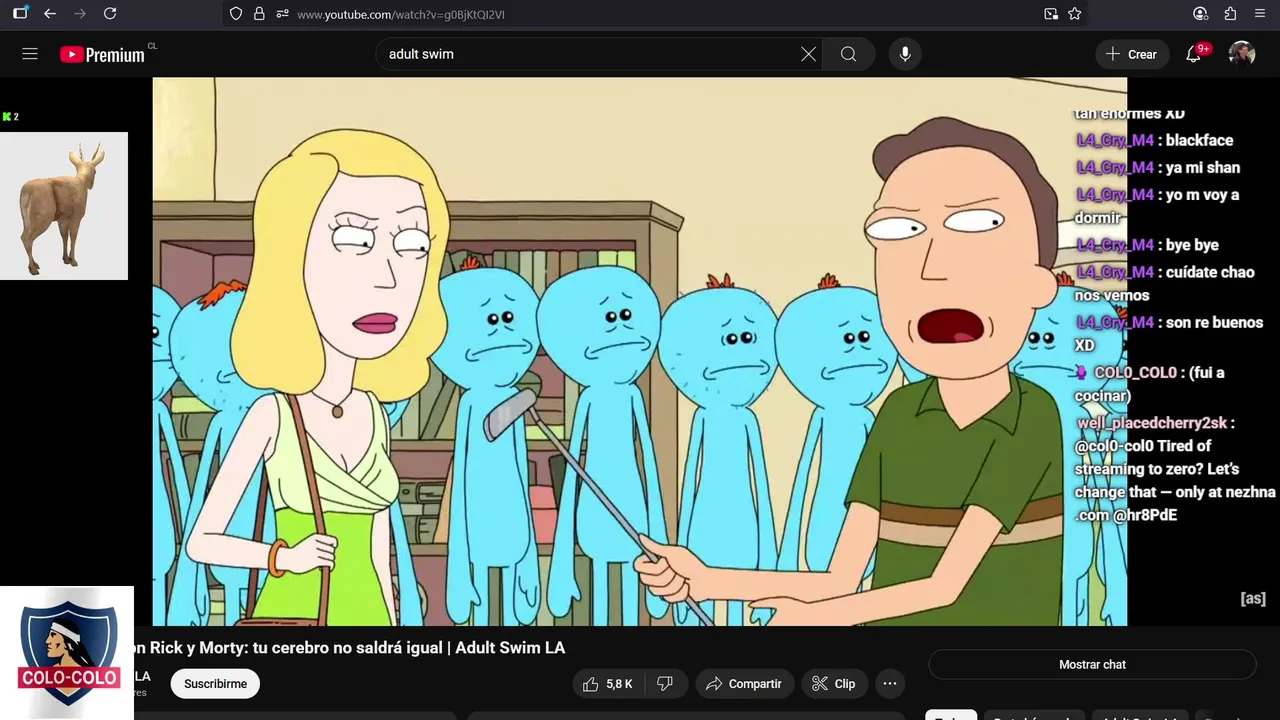The image size is (1280, 720).
Task: Clear the 'adult swim' search text
Action: (x=808, y=54)
